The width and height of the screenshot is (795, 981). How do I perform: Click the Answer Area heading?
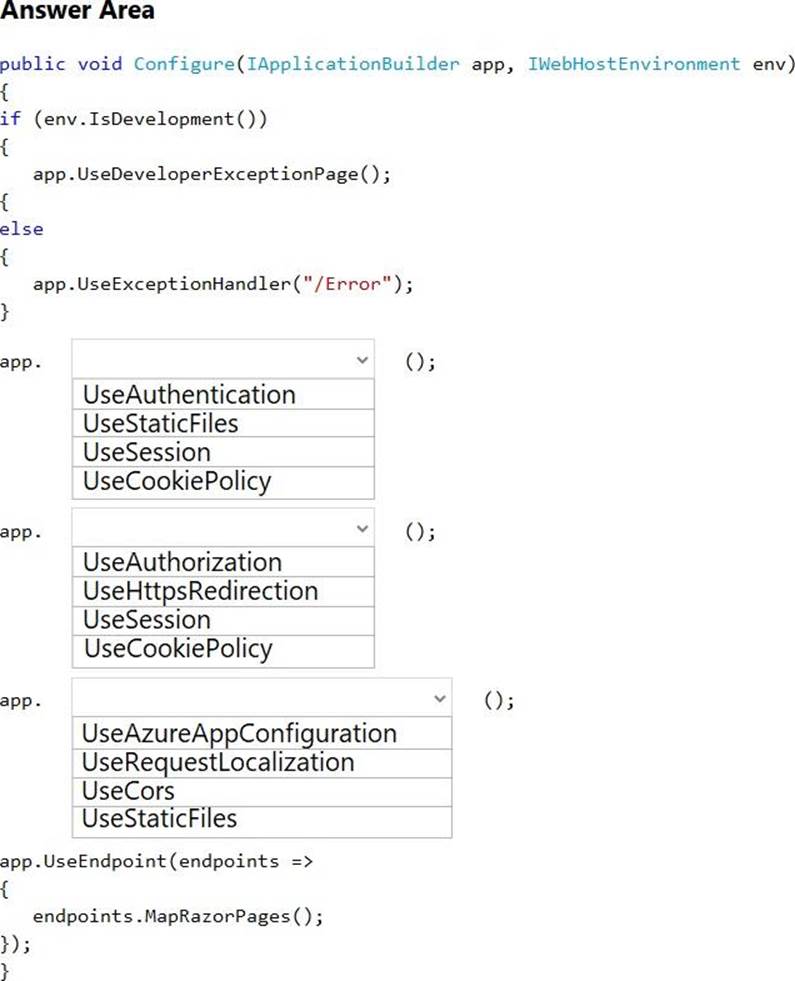point(78,13)
